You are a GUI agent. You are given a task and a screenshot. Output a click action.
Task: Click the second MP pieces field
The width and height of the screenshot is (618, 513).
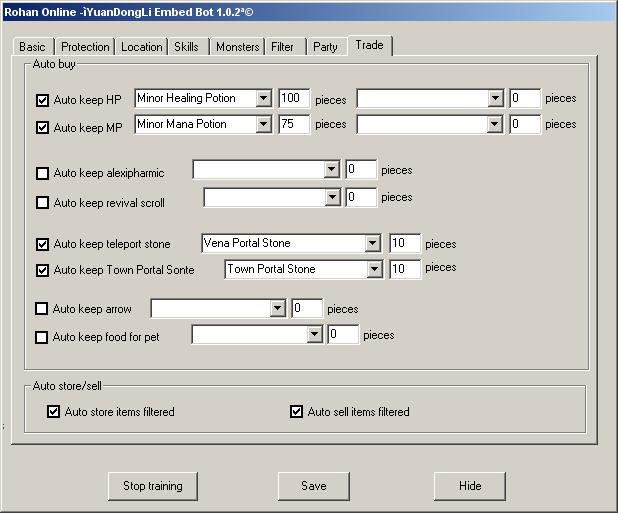point(525,125)
